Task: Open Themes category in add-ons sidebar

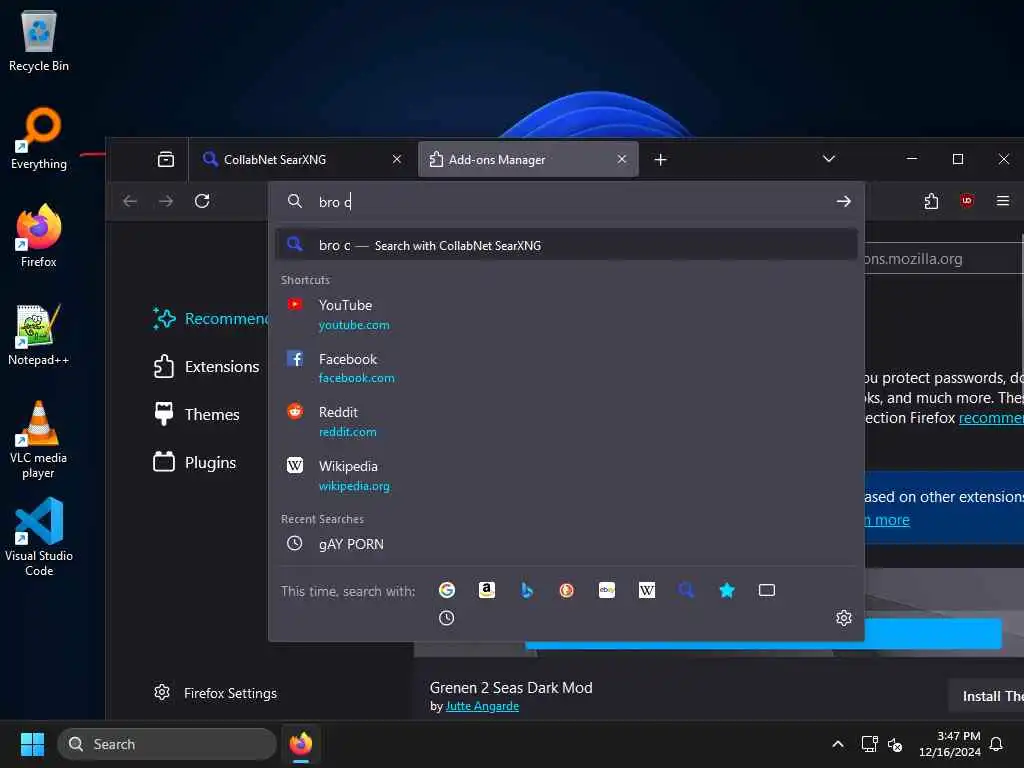Action: tap(197, 414)
